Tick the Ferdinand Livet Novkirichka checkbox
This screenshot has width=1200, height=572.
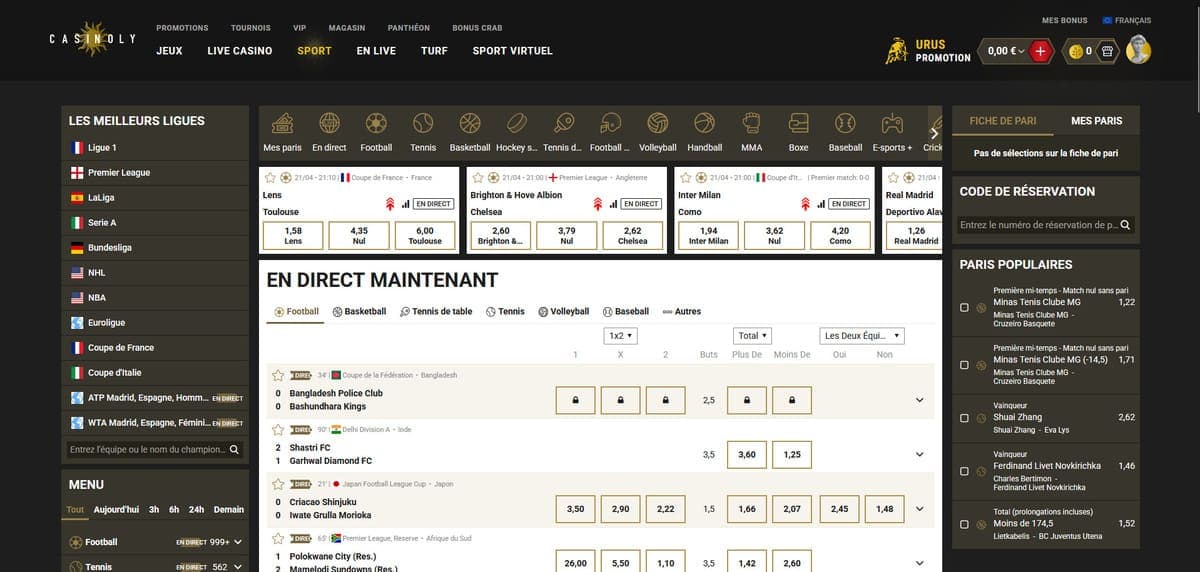[x=964, y=471]
